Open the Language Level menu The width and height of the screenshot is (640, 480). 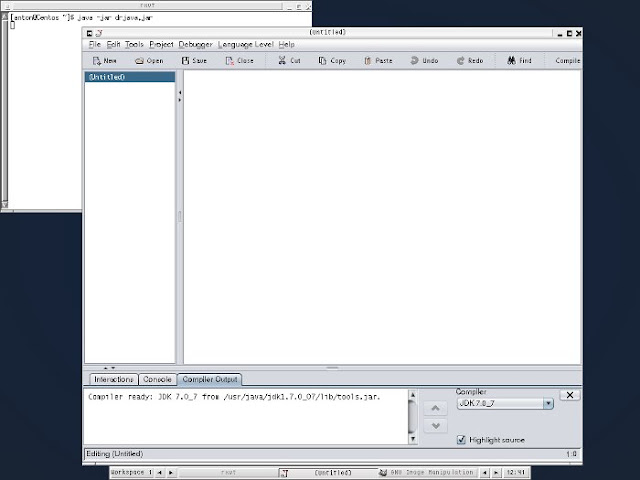point(245,44)
